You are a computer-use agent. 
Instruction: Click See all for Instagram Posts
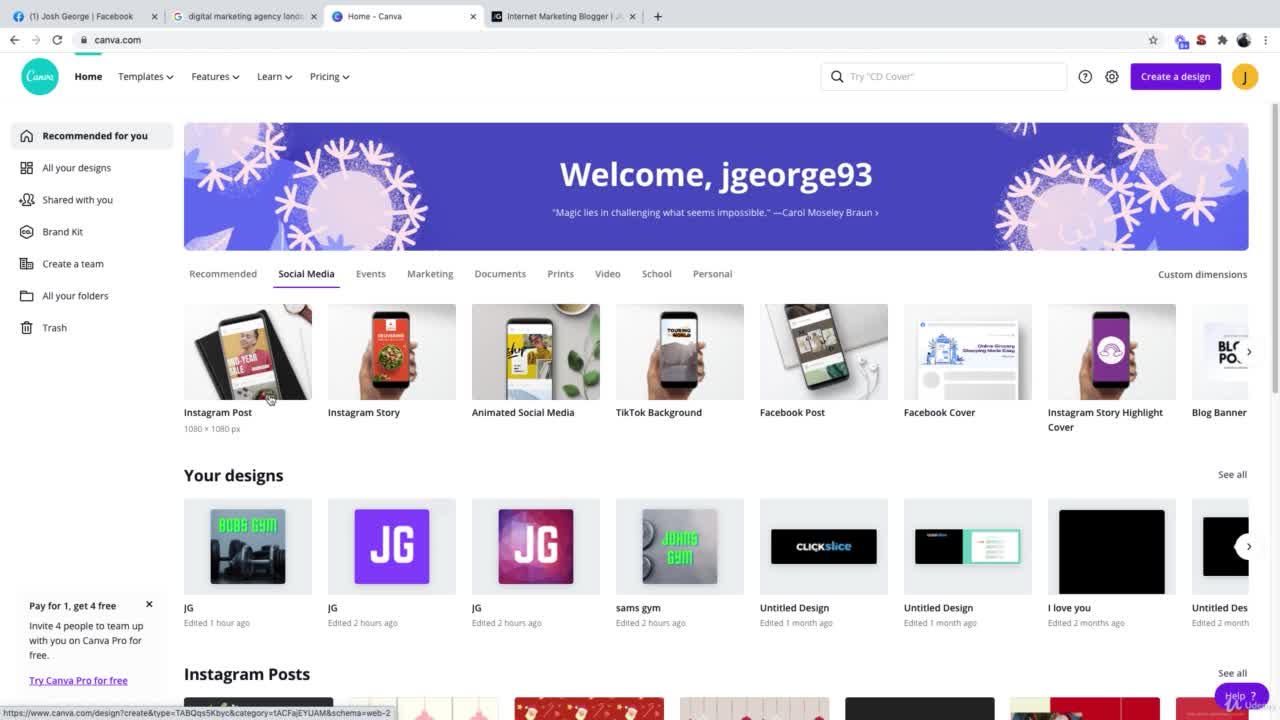pos(1232,674)
